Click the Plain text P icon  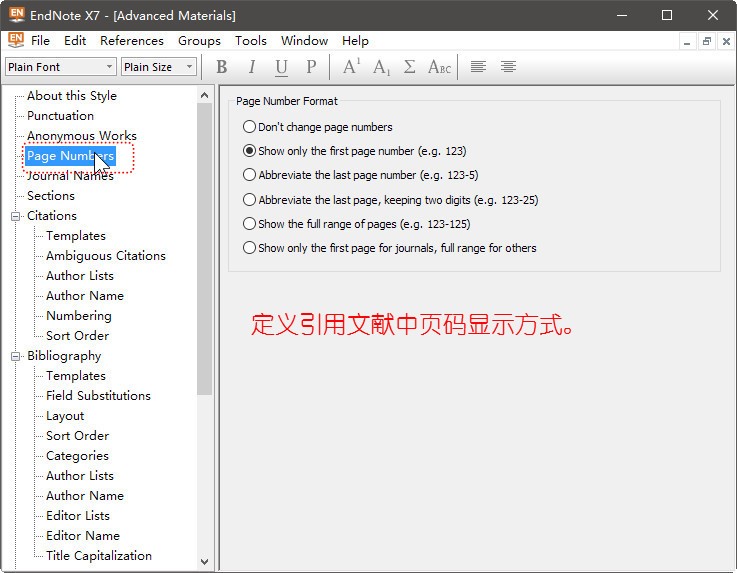[x=311, y=67]
